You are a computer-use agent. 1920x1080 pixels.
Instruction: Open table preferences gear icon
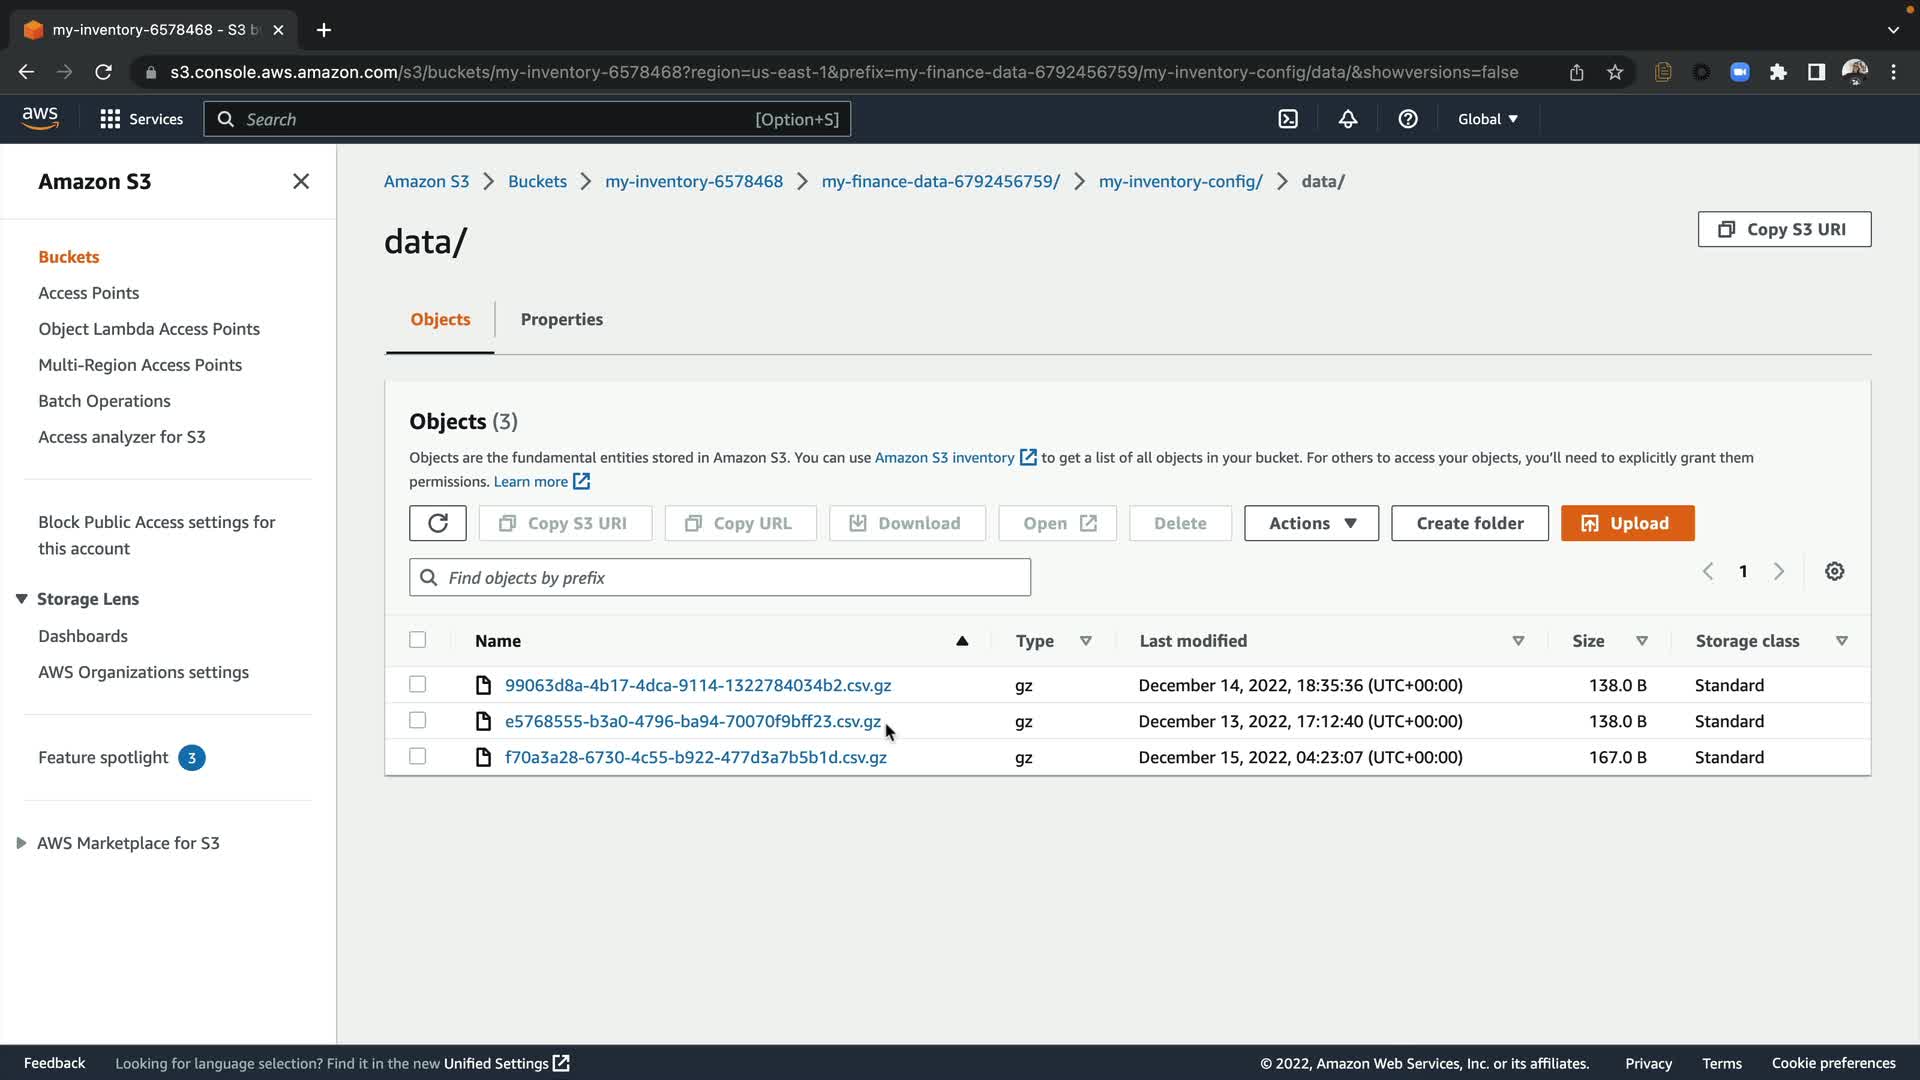click(x=1834, y=571)
